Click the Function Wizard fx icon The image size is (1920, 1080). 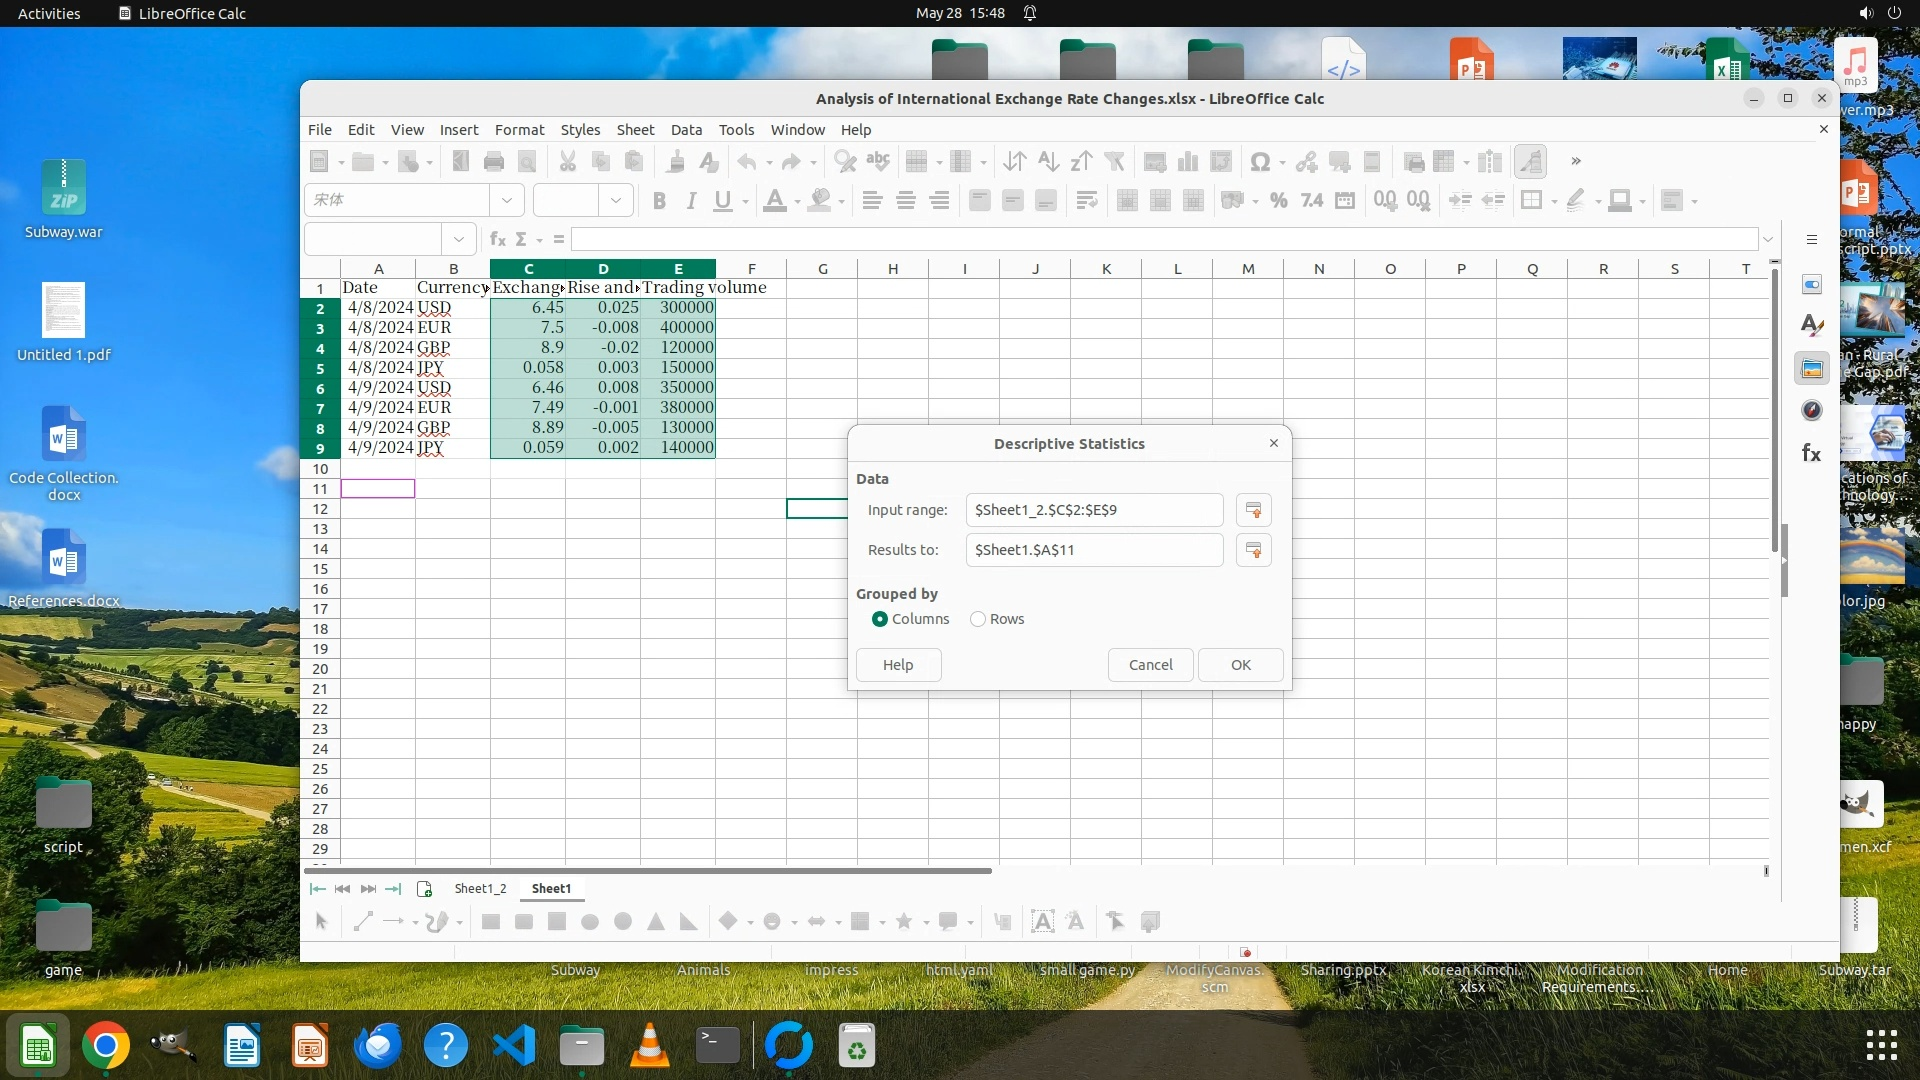click(x=498, y=239)
